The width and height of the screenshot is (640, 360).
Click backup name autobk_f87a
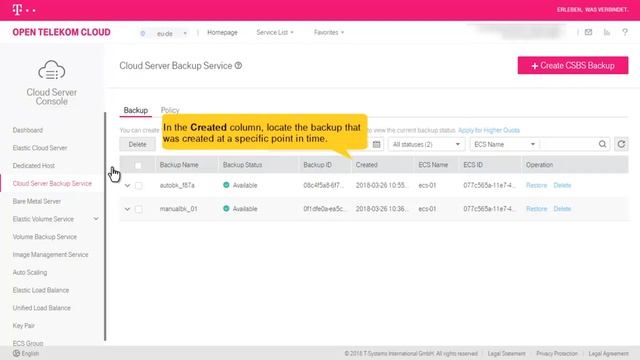(177, 185)
